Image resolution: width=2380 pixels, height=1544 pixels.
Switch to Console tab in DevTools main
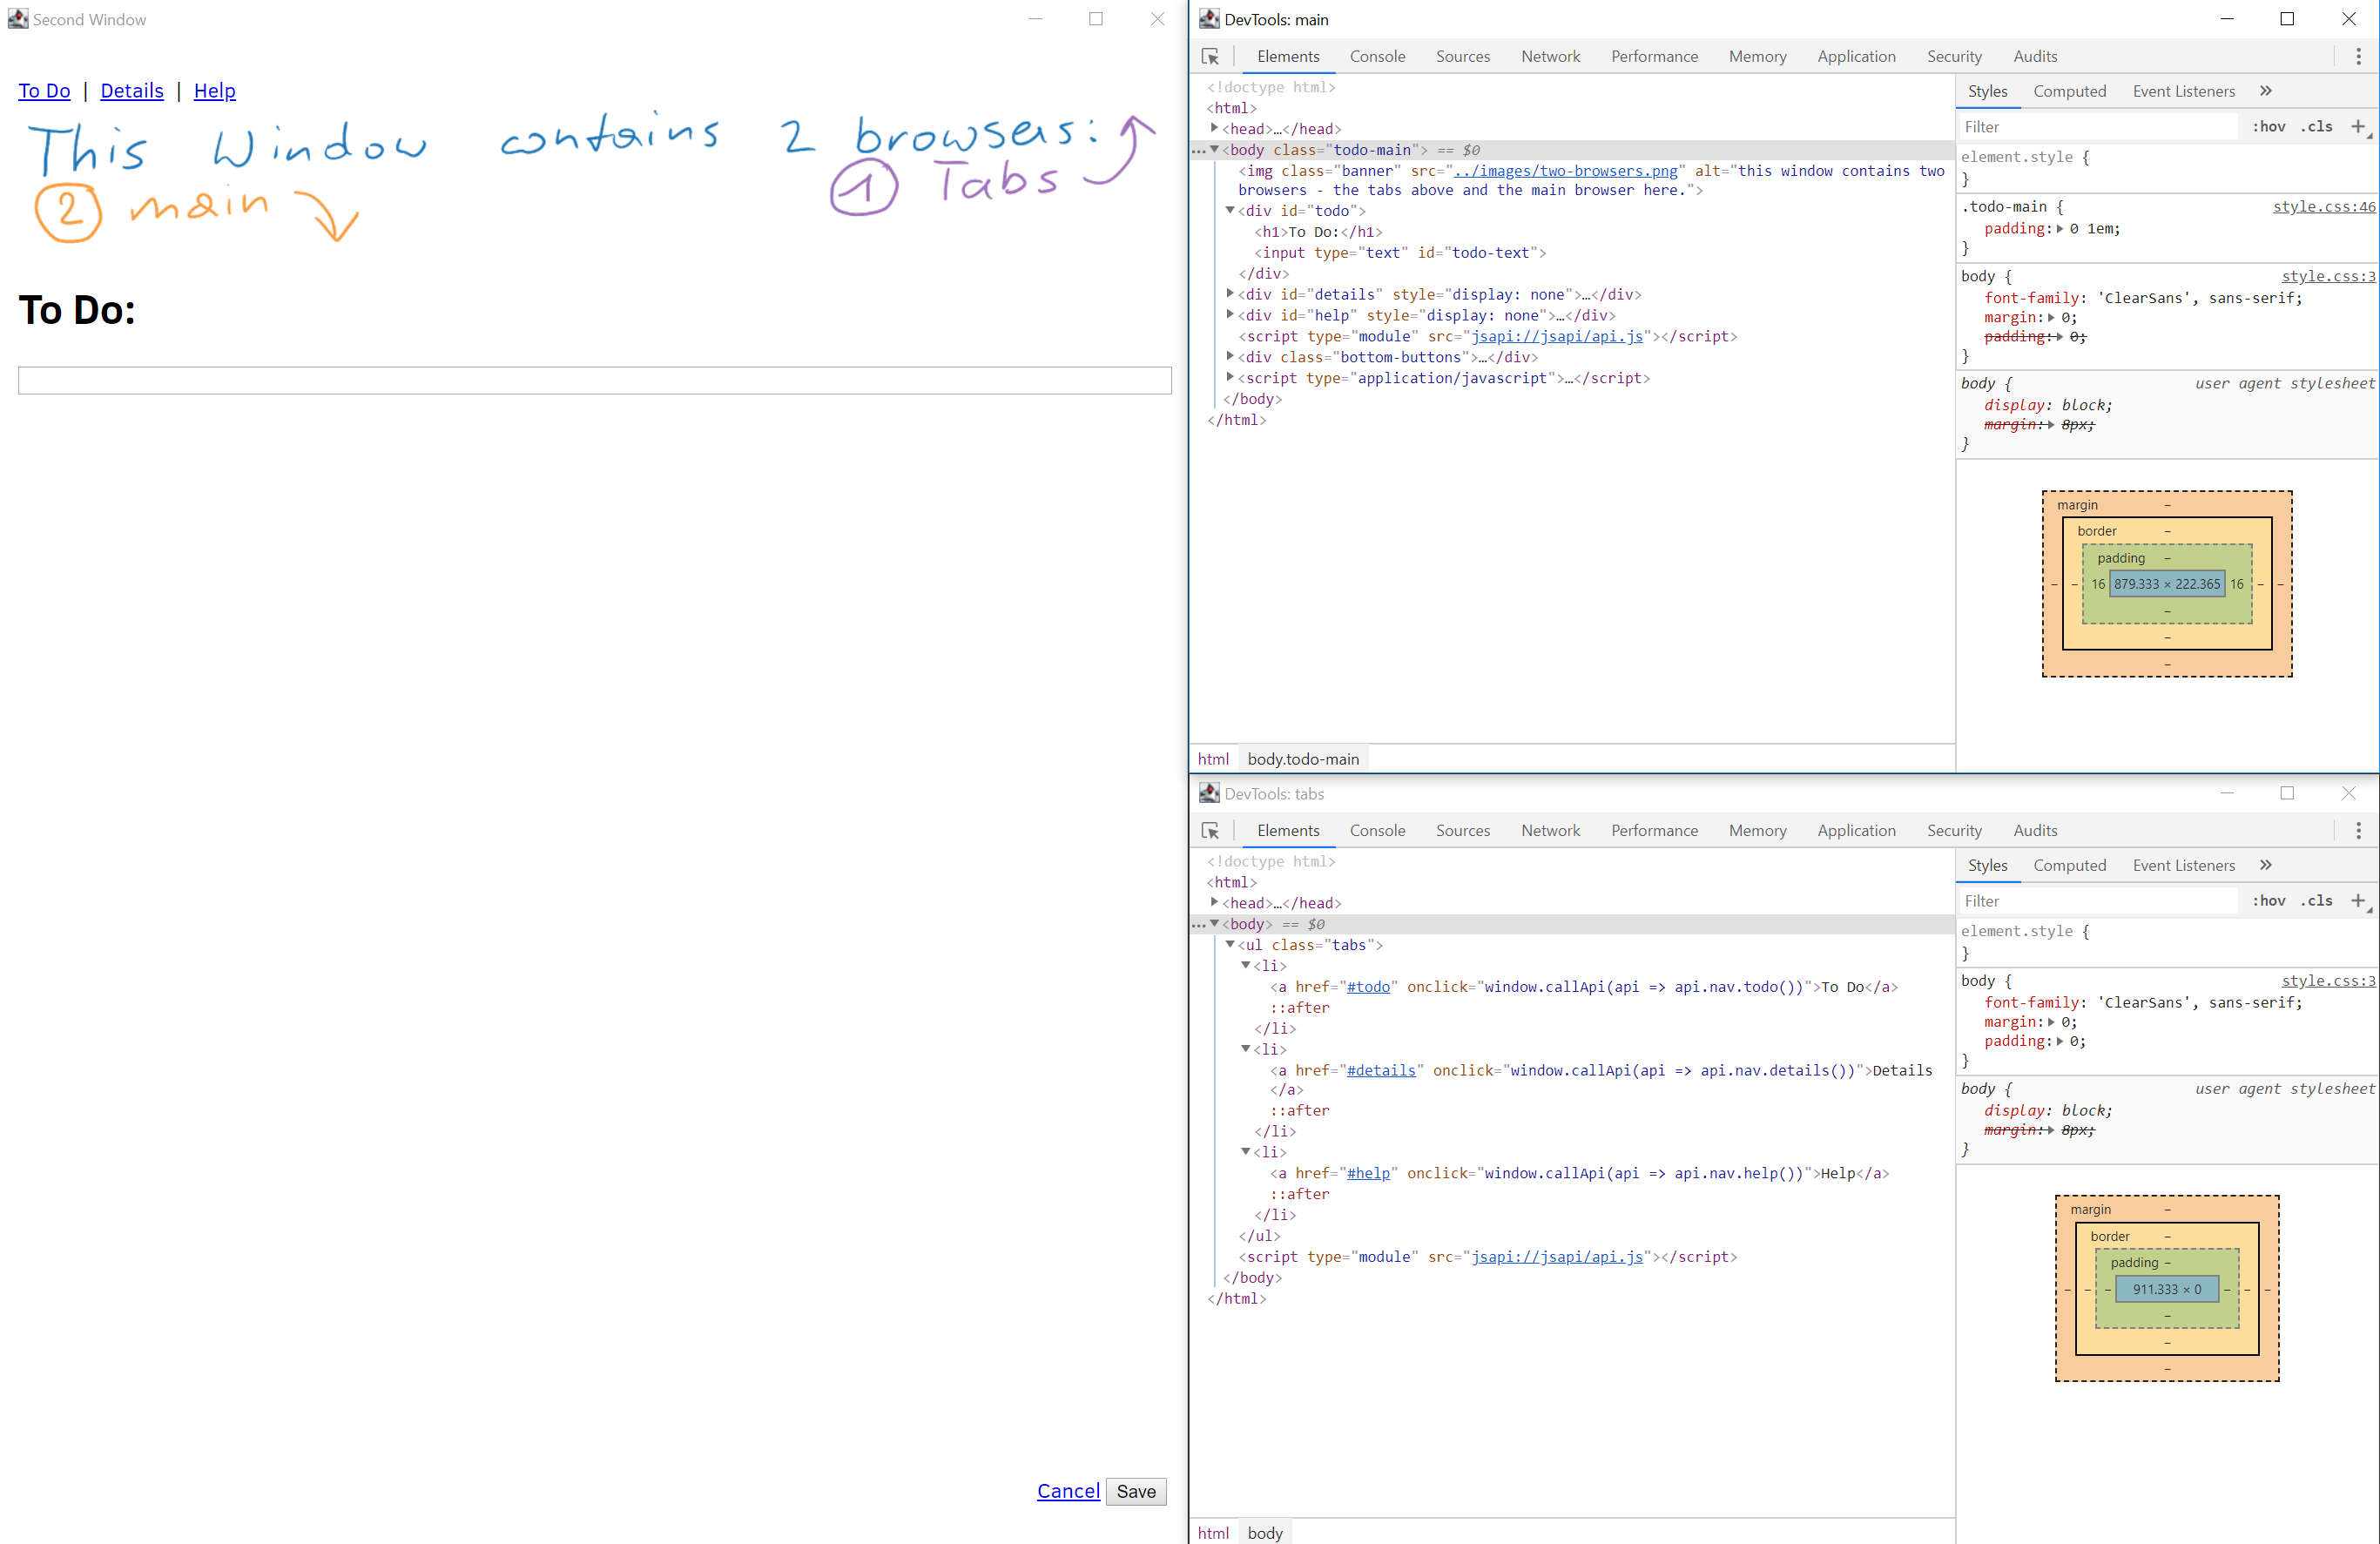click(x=1376, y=57)
